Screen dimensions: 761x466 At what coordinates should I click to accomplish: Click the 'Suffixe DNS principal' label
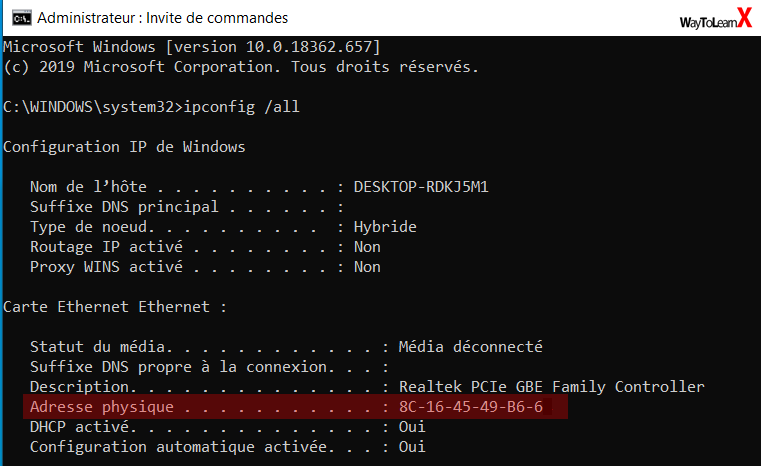124,207
